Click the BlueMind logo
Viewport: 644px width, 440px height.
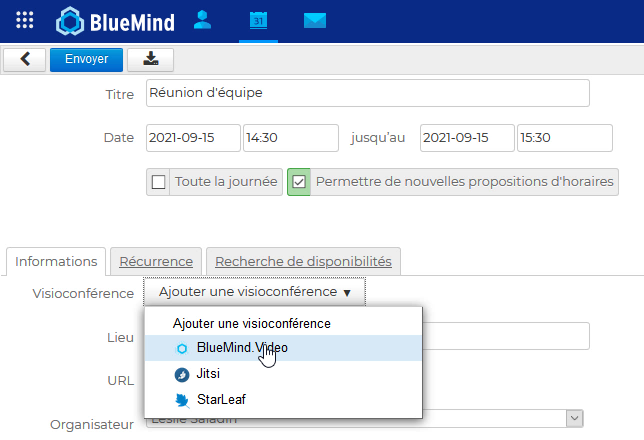pyautogui.click(x=115, y=20)
